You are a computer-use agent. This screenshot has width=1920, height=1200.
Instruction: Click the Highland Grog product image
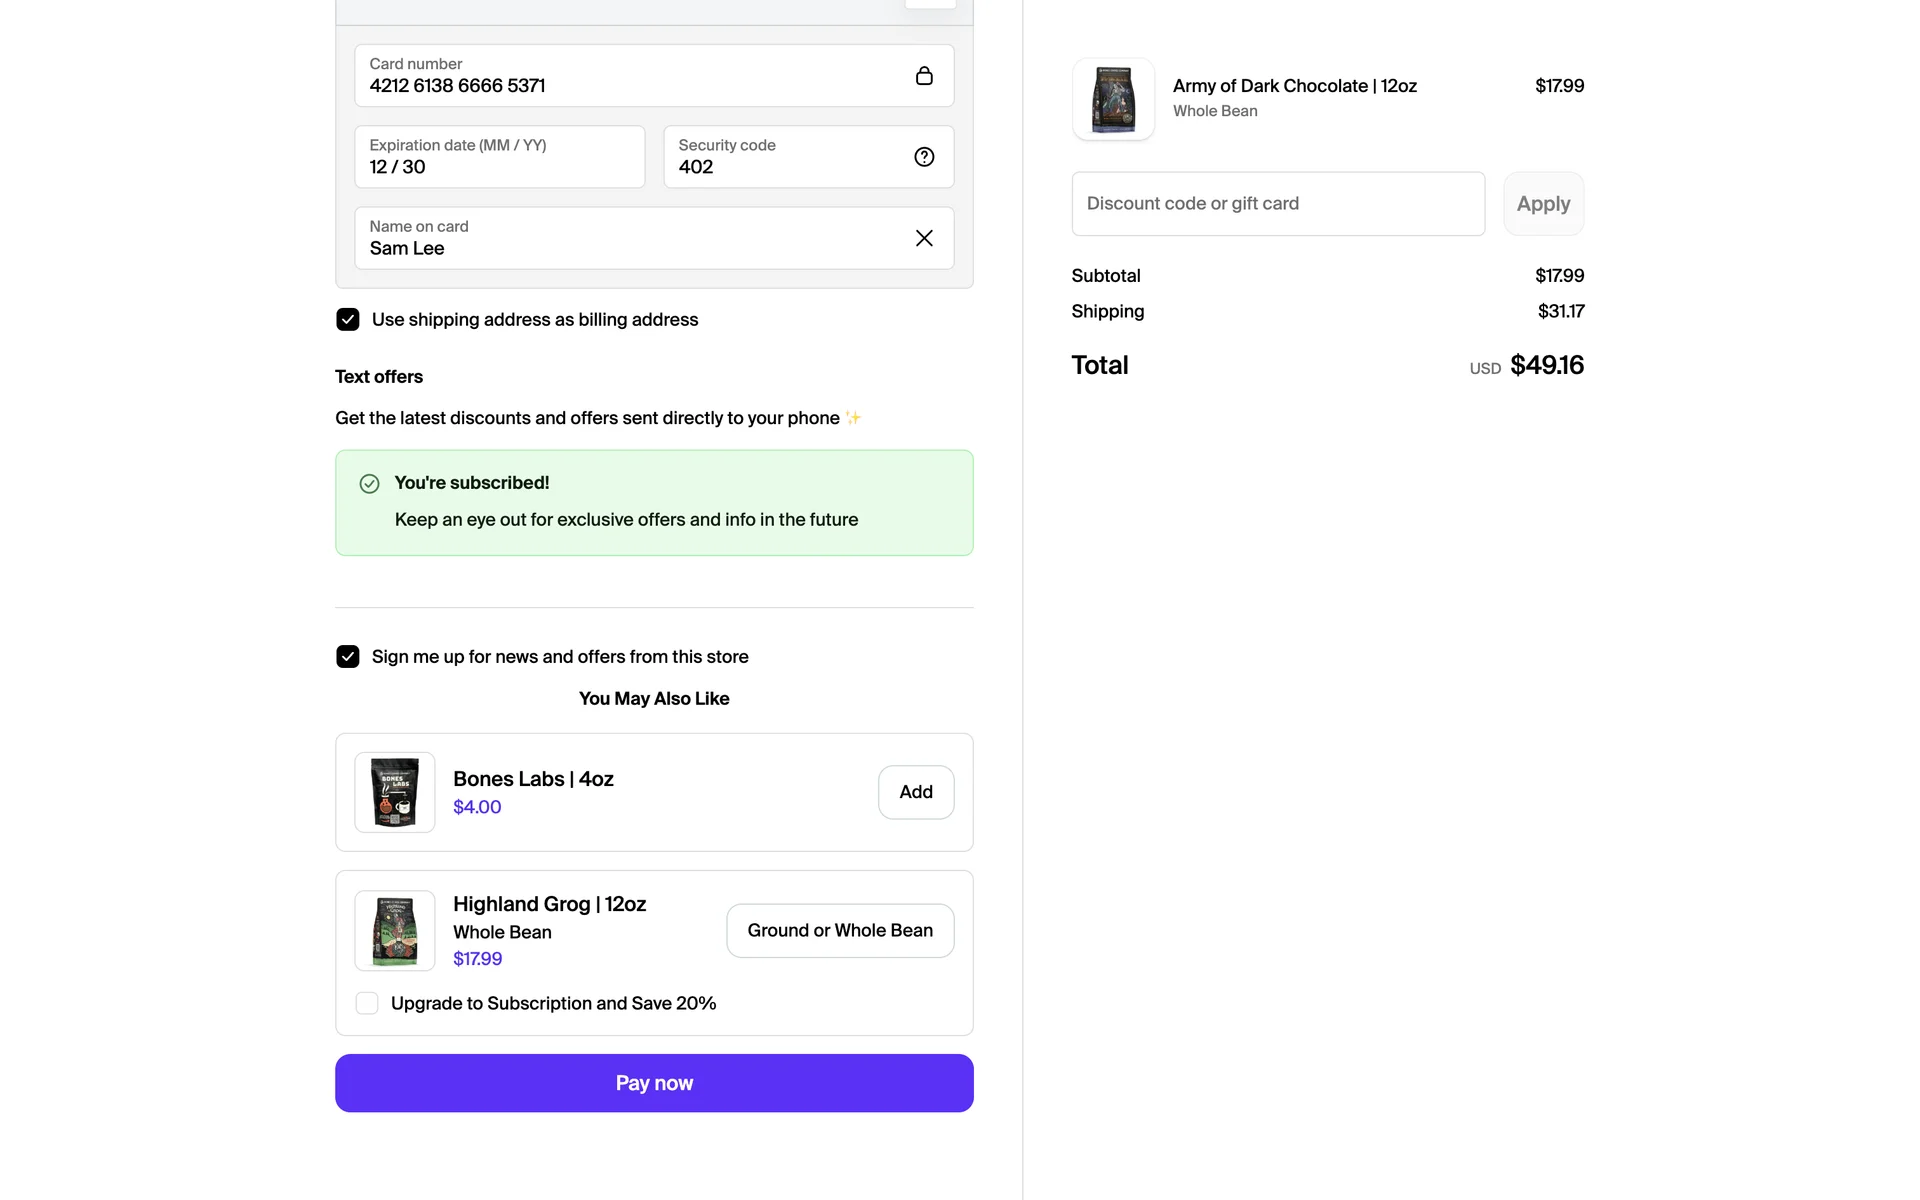tap(395, 930)
